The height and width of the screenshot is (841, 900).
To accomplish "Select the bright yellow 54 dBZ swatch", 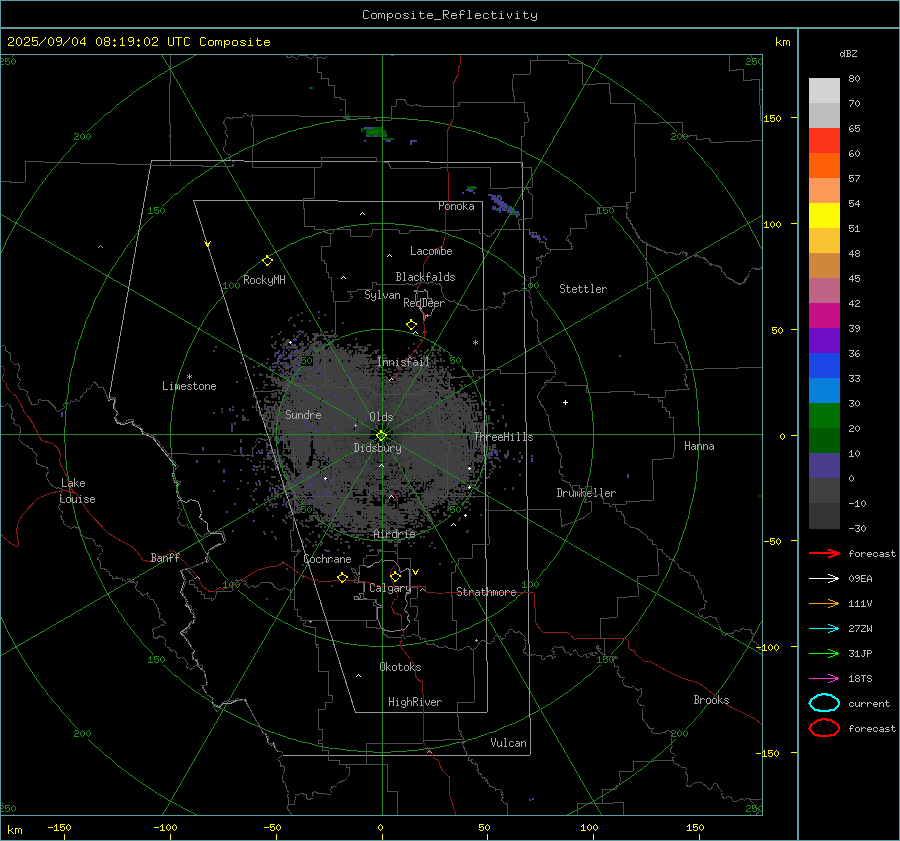I will [824, 215].
